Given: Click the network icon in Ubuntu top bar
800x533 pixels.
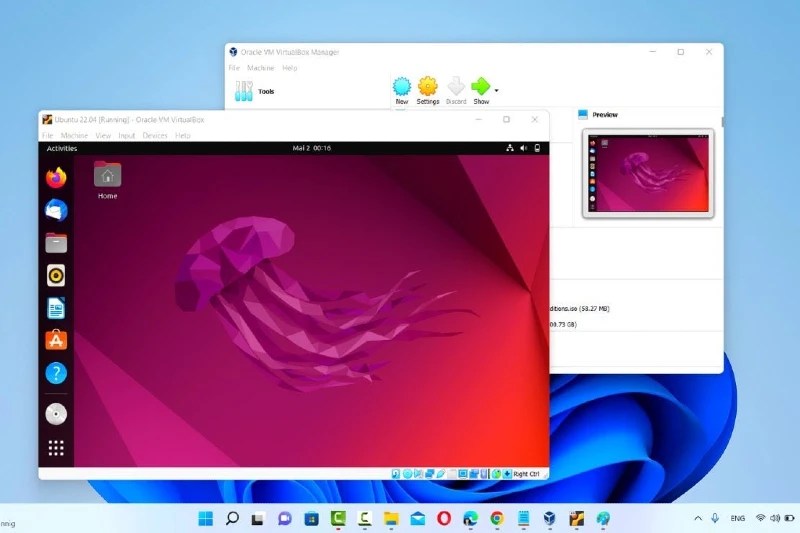Looking at the screenshot, I should coord(509,148).
